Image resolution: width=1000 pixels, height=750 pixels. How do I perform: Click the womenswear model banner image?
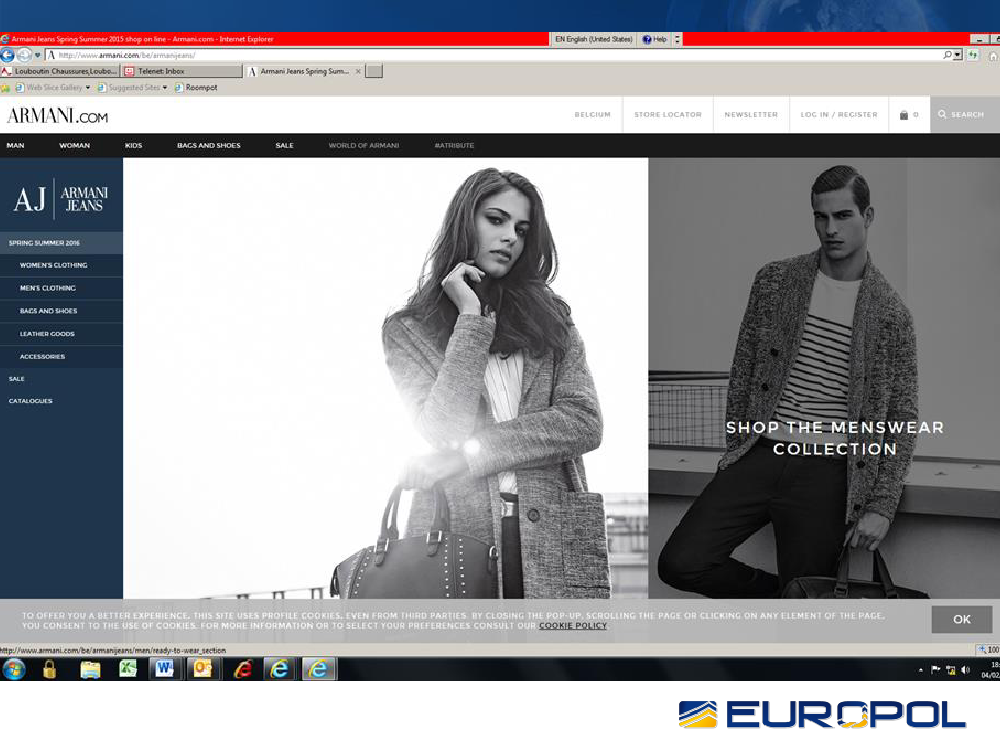pos(385,378)
